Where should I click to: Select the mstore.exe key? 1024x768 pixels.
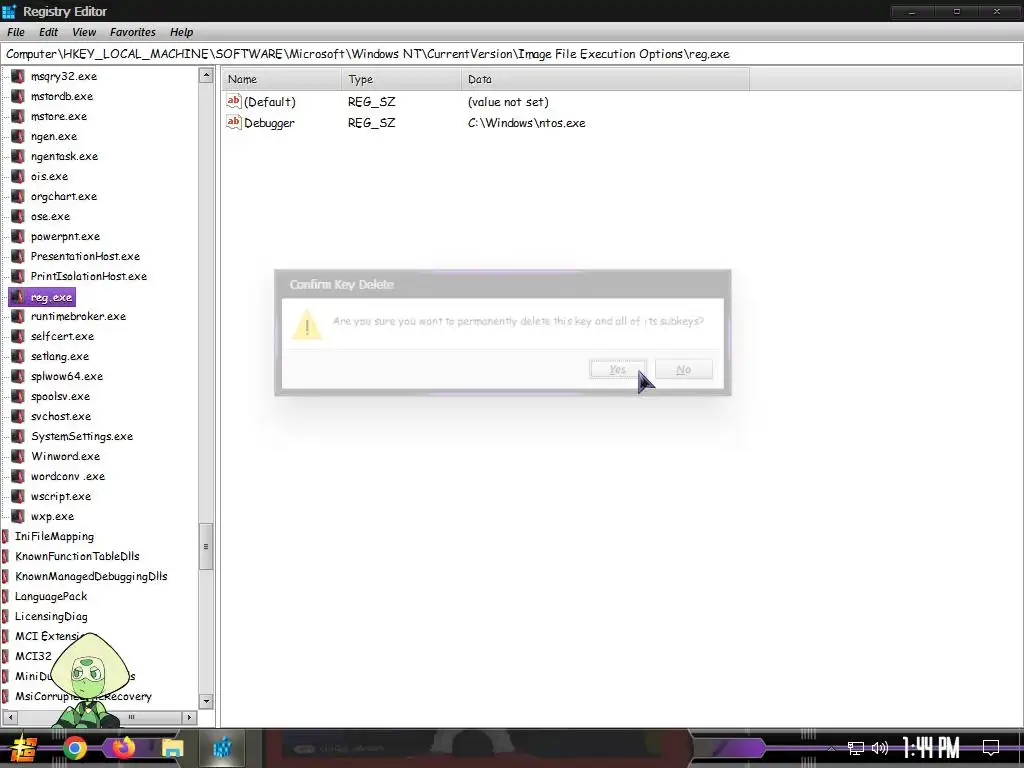click(58, 116)
